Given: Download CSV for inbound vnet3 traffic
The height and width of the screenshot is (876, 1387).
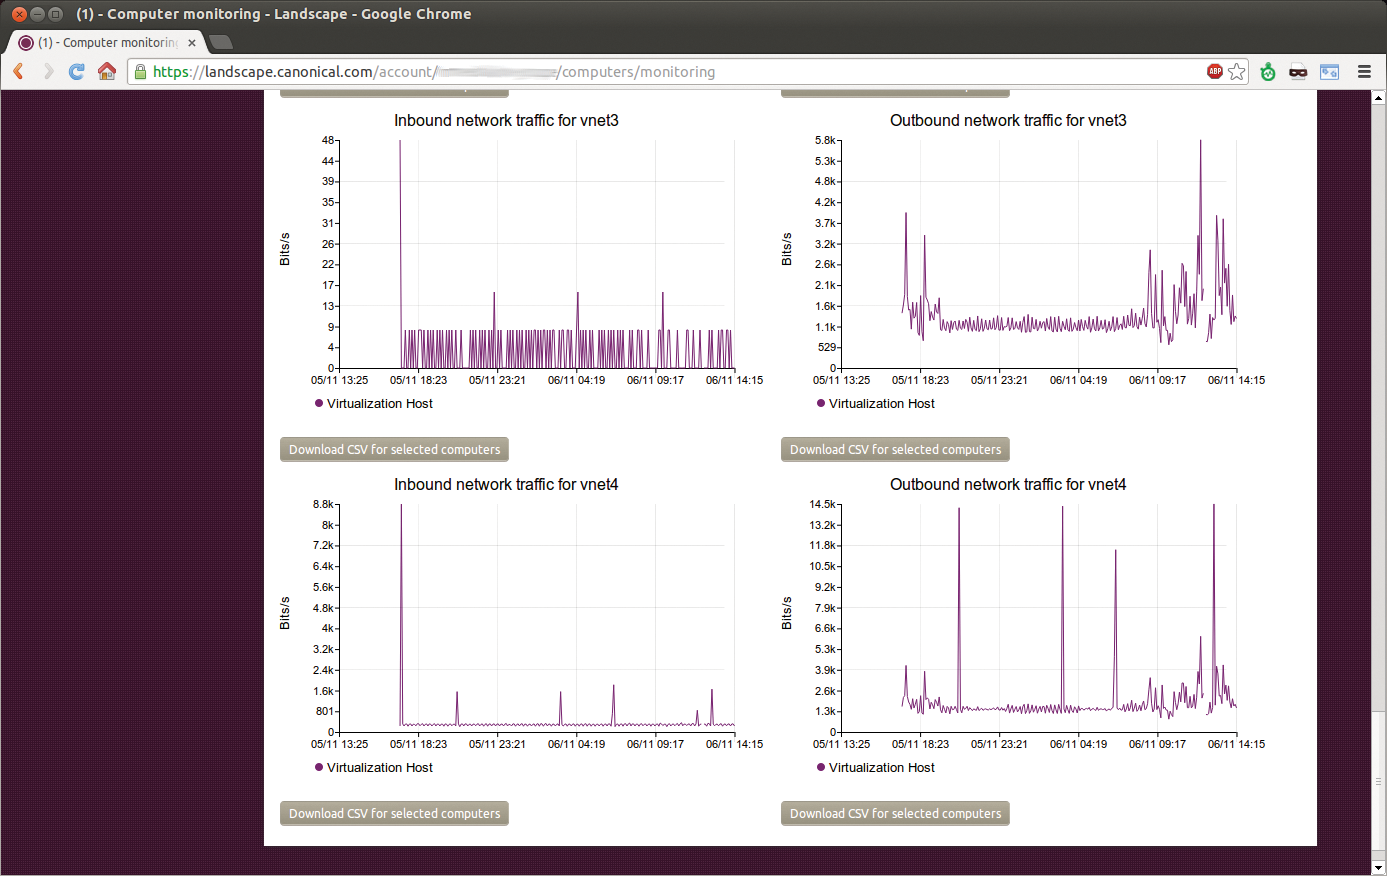Looking at the screenshot, I should (393, 449).
